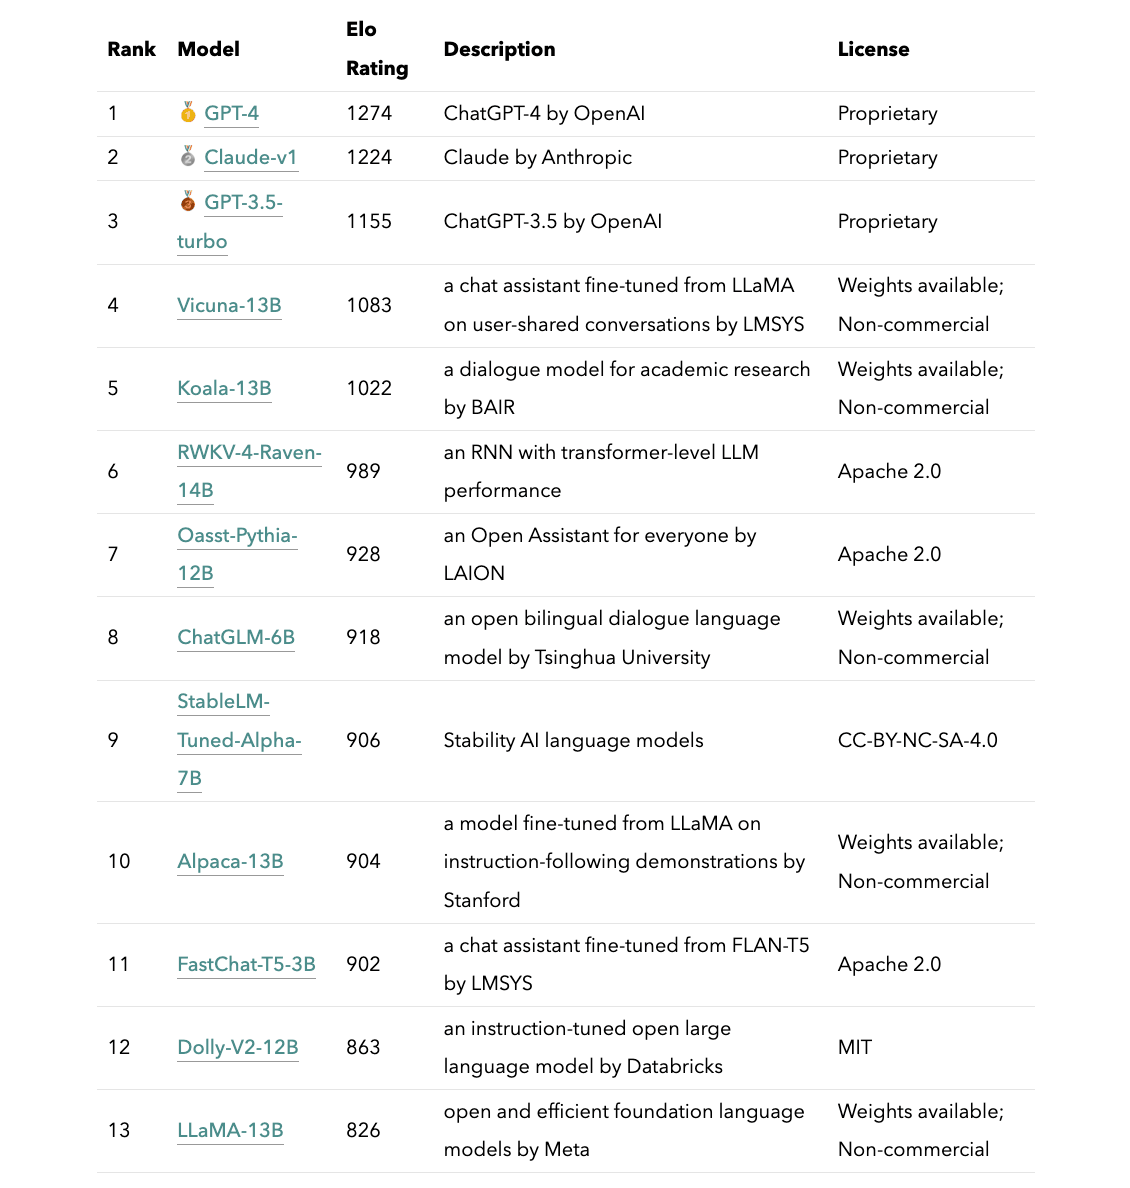Click the Description column header
This screenshot has width=1130, height=1188.
(x=499, y=49)
